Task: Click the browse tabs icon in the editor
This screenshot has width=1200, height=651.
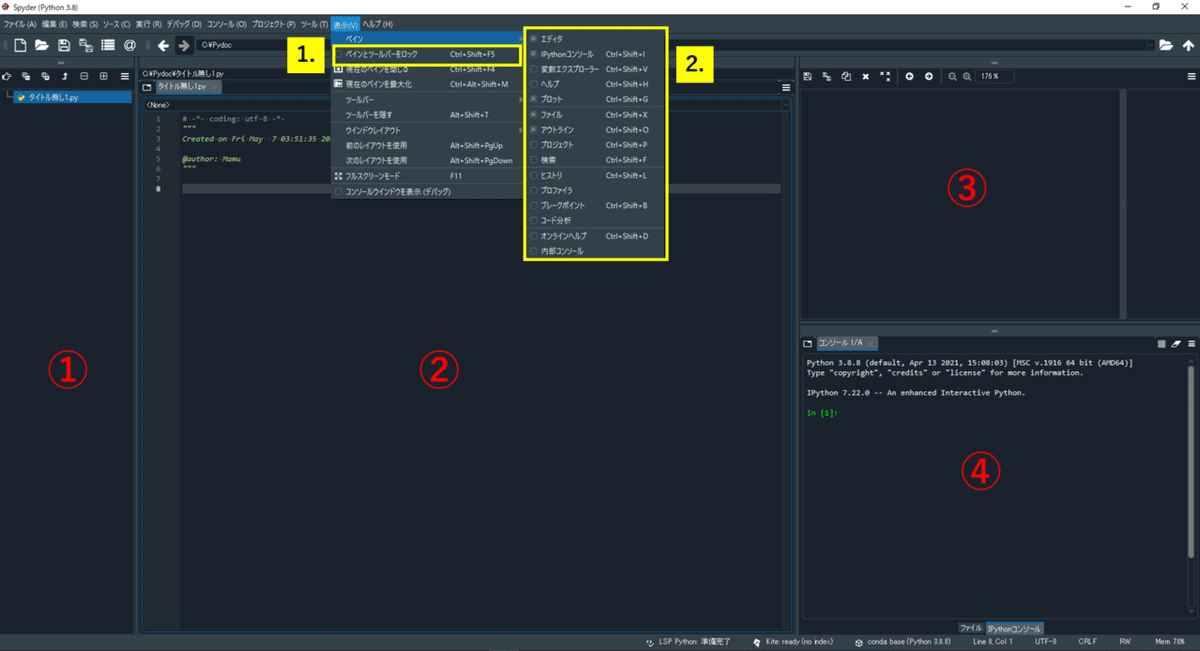Action: click(147, 87)
